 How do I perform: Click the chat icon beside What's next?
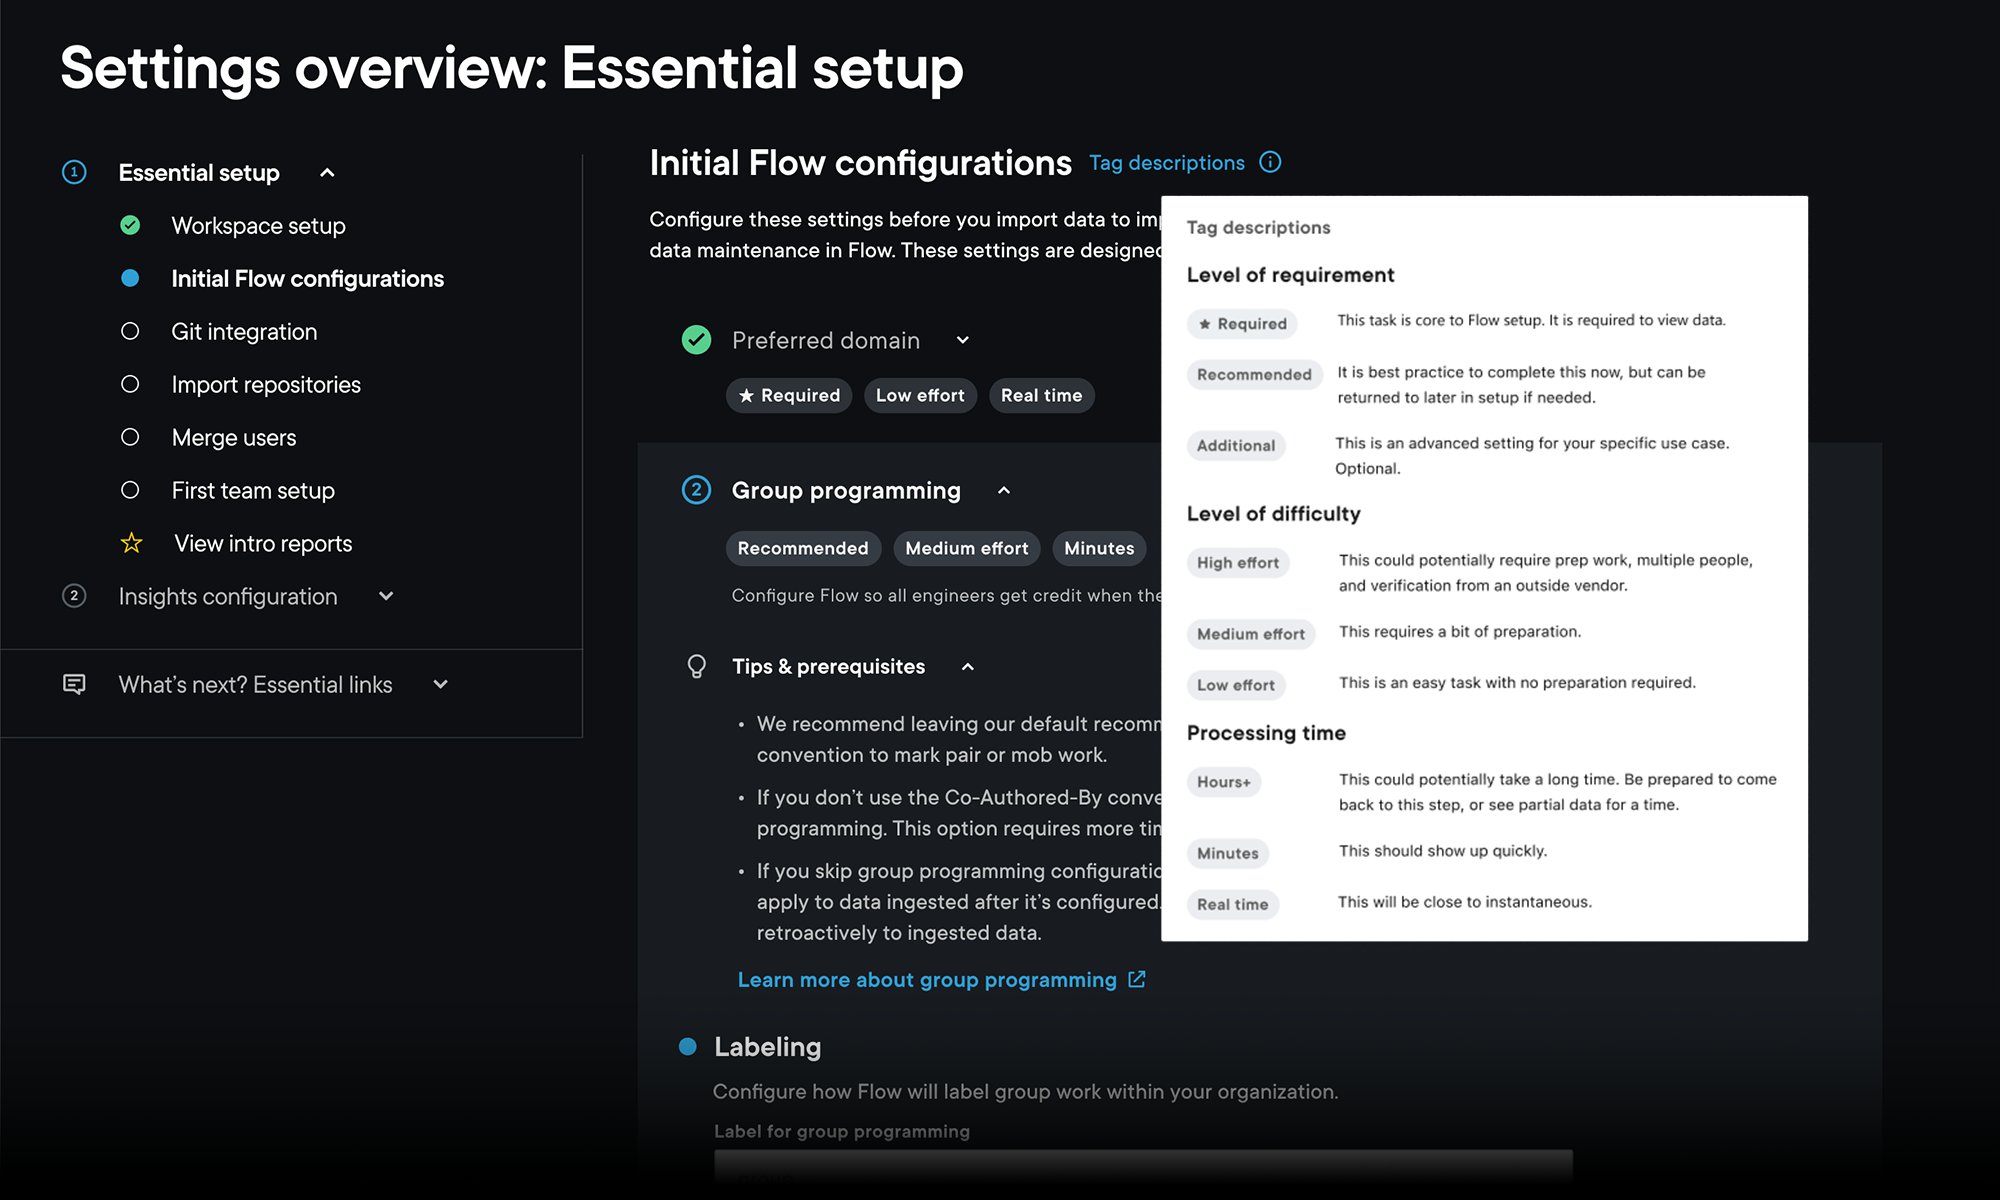pyautogui.click(x=74, y=684)
